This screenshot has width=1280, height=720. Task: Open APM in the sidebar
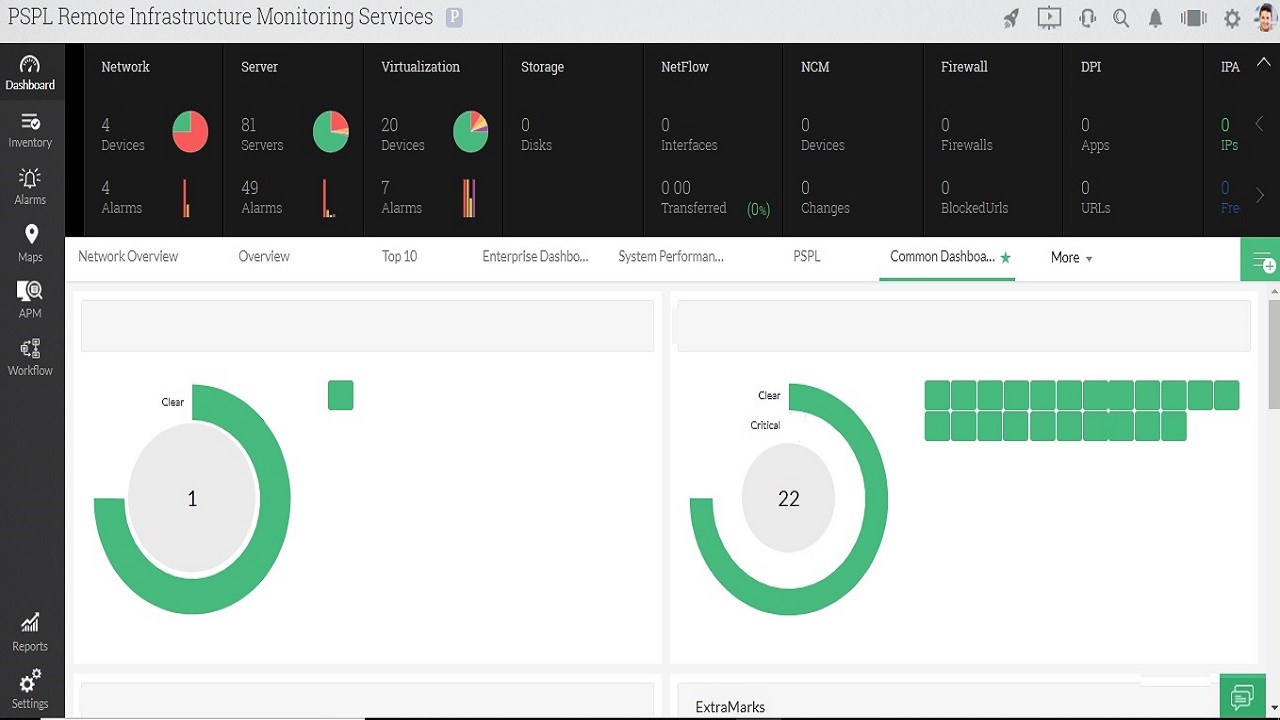tap(30, 300)
